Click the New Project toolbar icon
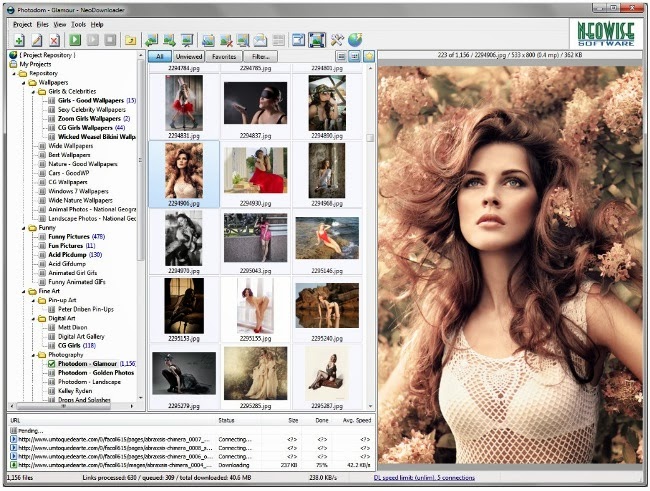 (18, 40)
